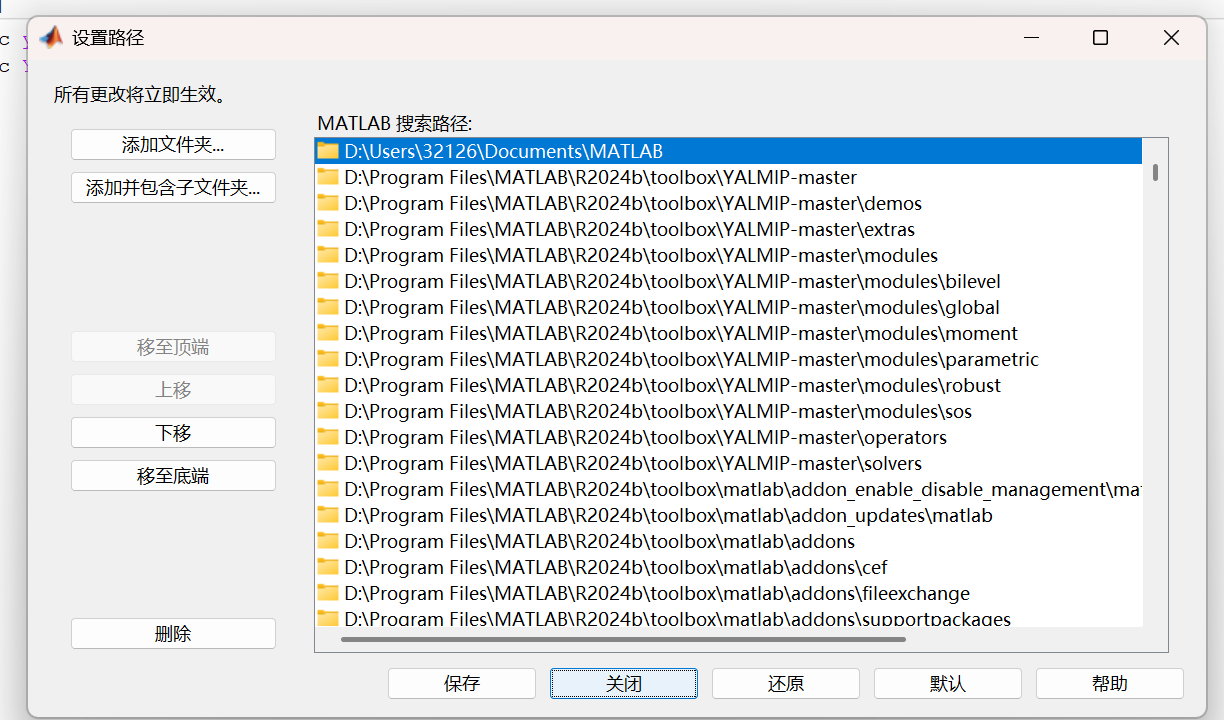
Task: Select the toolbox\YALMIP-master path text
Action: pos(601,177)
